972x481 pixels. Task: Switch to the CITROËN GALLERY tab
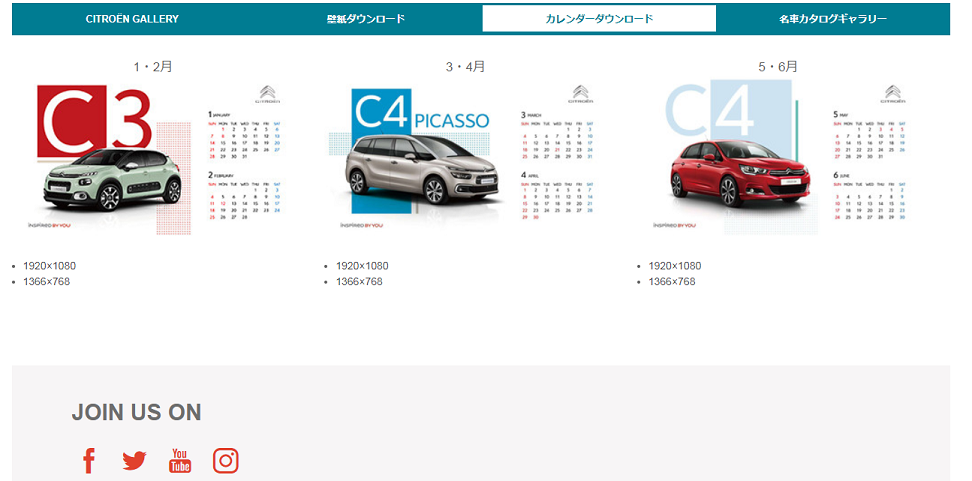(x=132, y=19)
